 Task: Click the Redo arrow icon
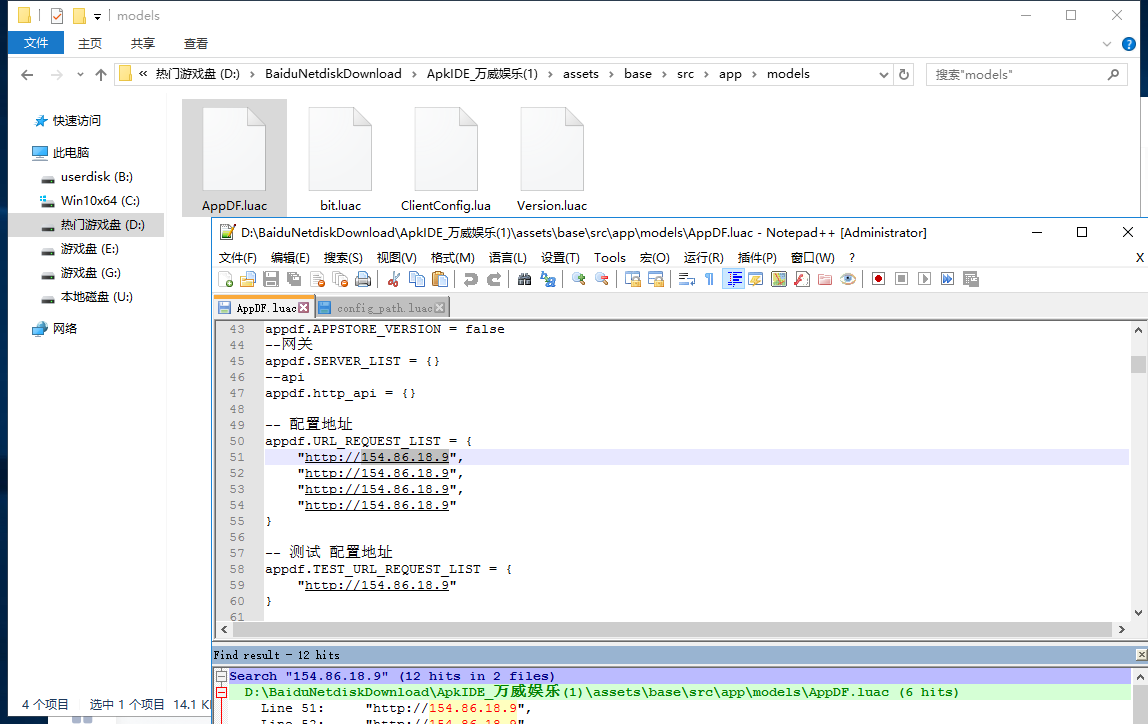[x=494, y=279]
